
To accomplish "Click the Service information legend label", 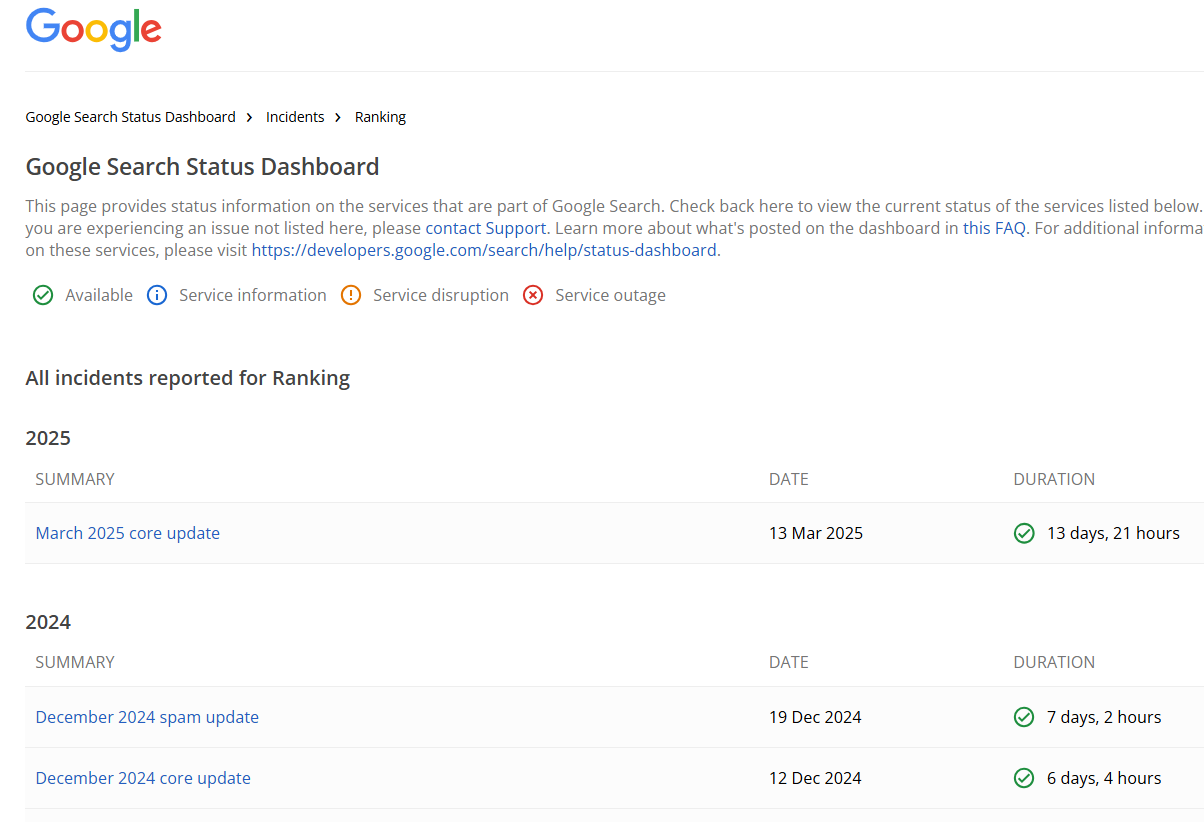I will point(253,295).
